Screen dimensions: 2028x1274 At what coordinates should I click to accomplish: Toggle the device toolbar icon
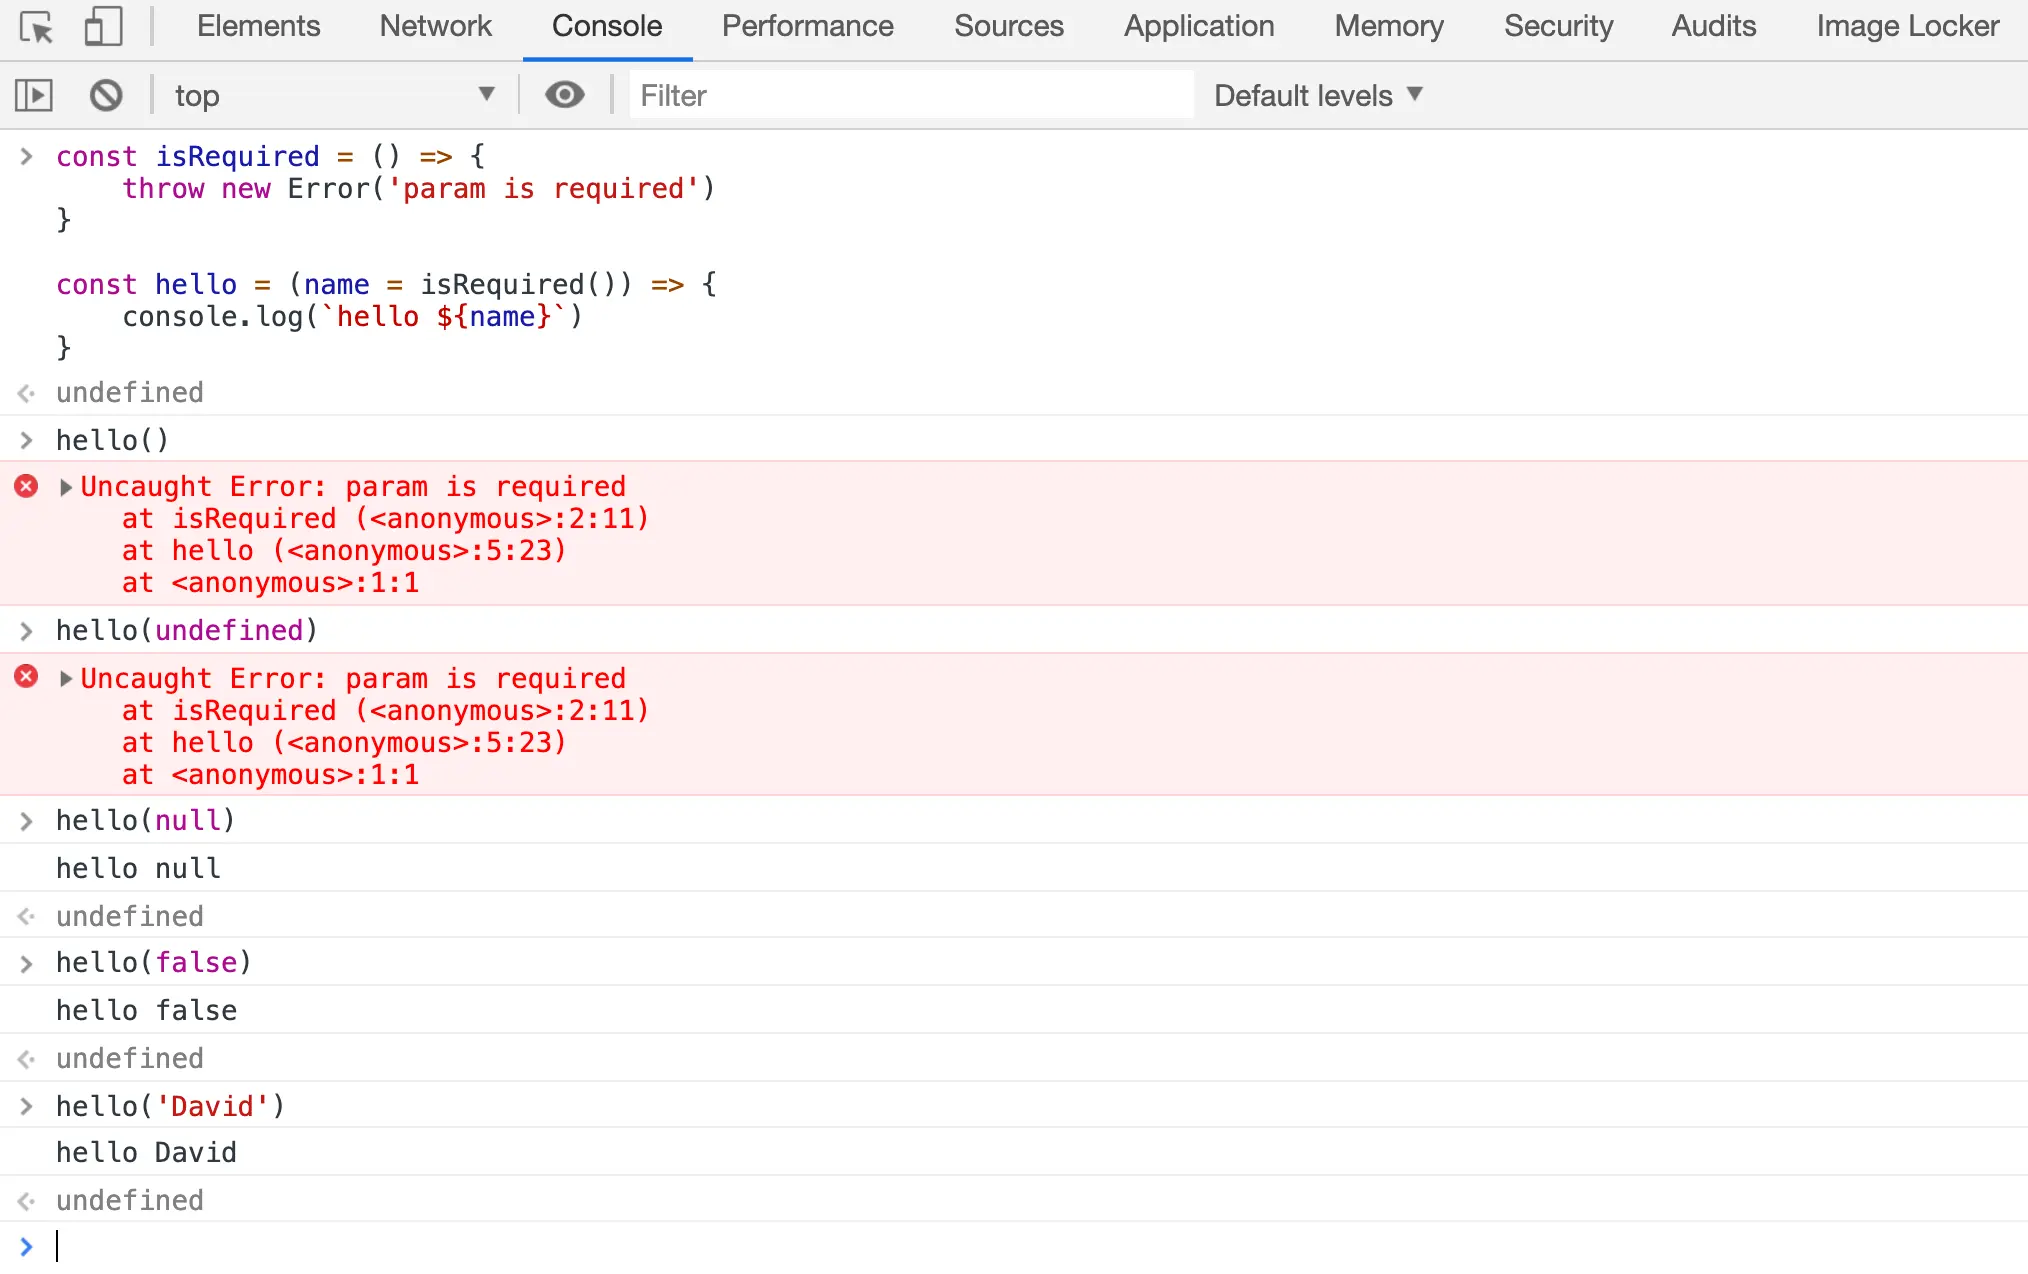click(103, 27)
